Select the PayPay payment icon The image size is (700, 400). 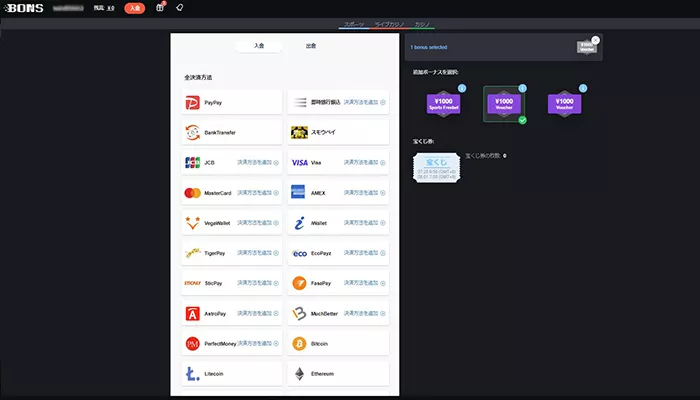pyautogui.click(x=192, y=103)
